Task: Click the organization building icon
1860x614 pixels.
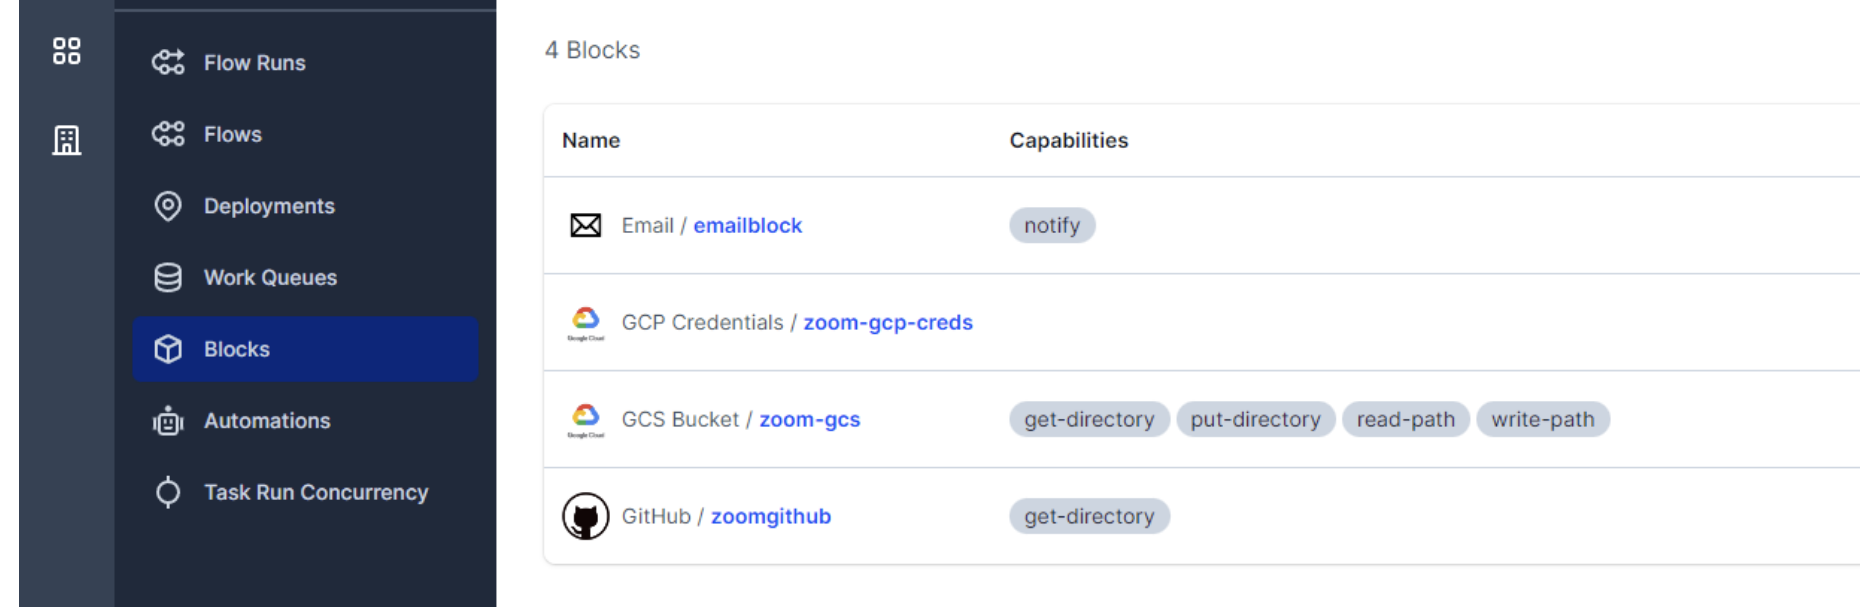Action: [x=67, y=140]
